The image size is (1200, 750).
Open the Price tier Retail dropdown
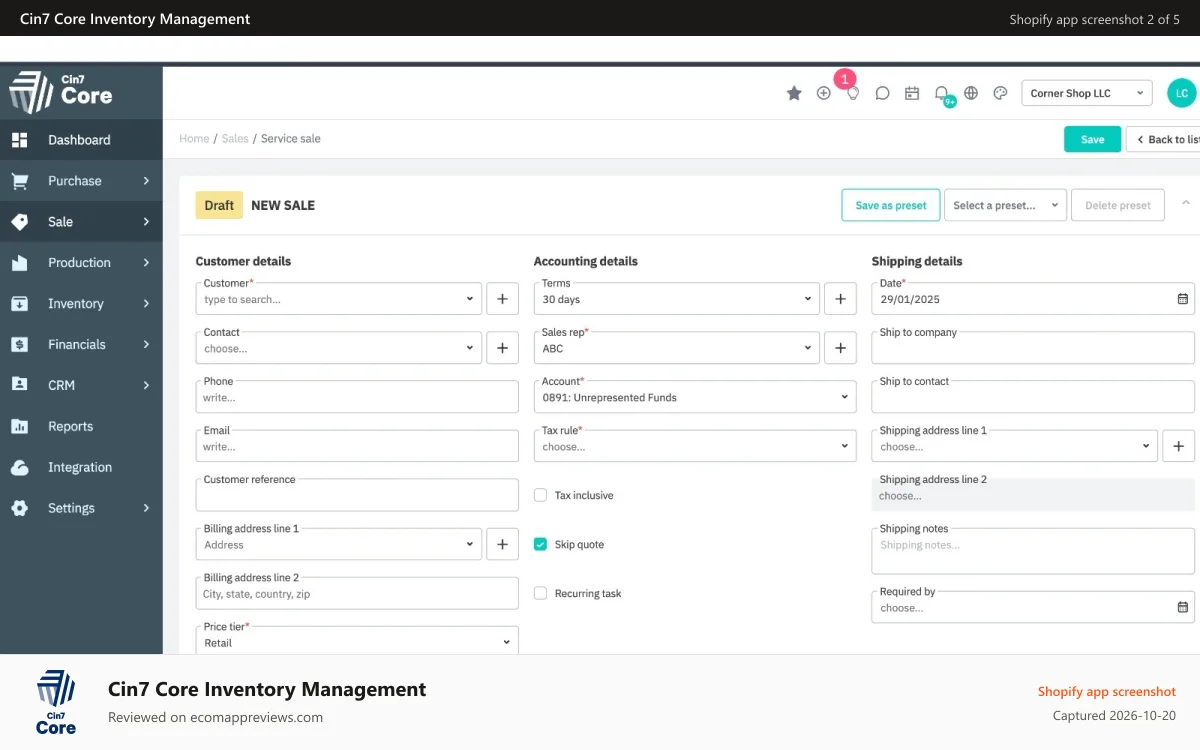tap(357, 642)
